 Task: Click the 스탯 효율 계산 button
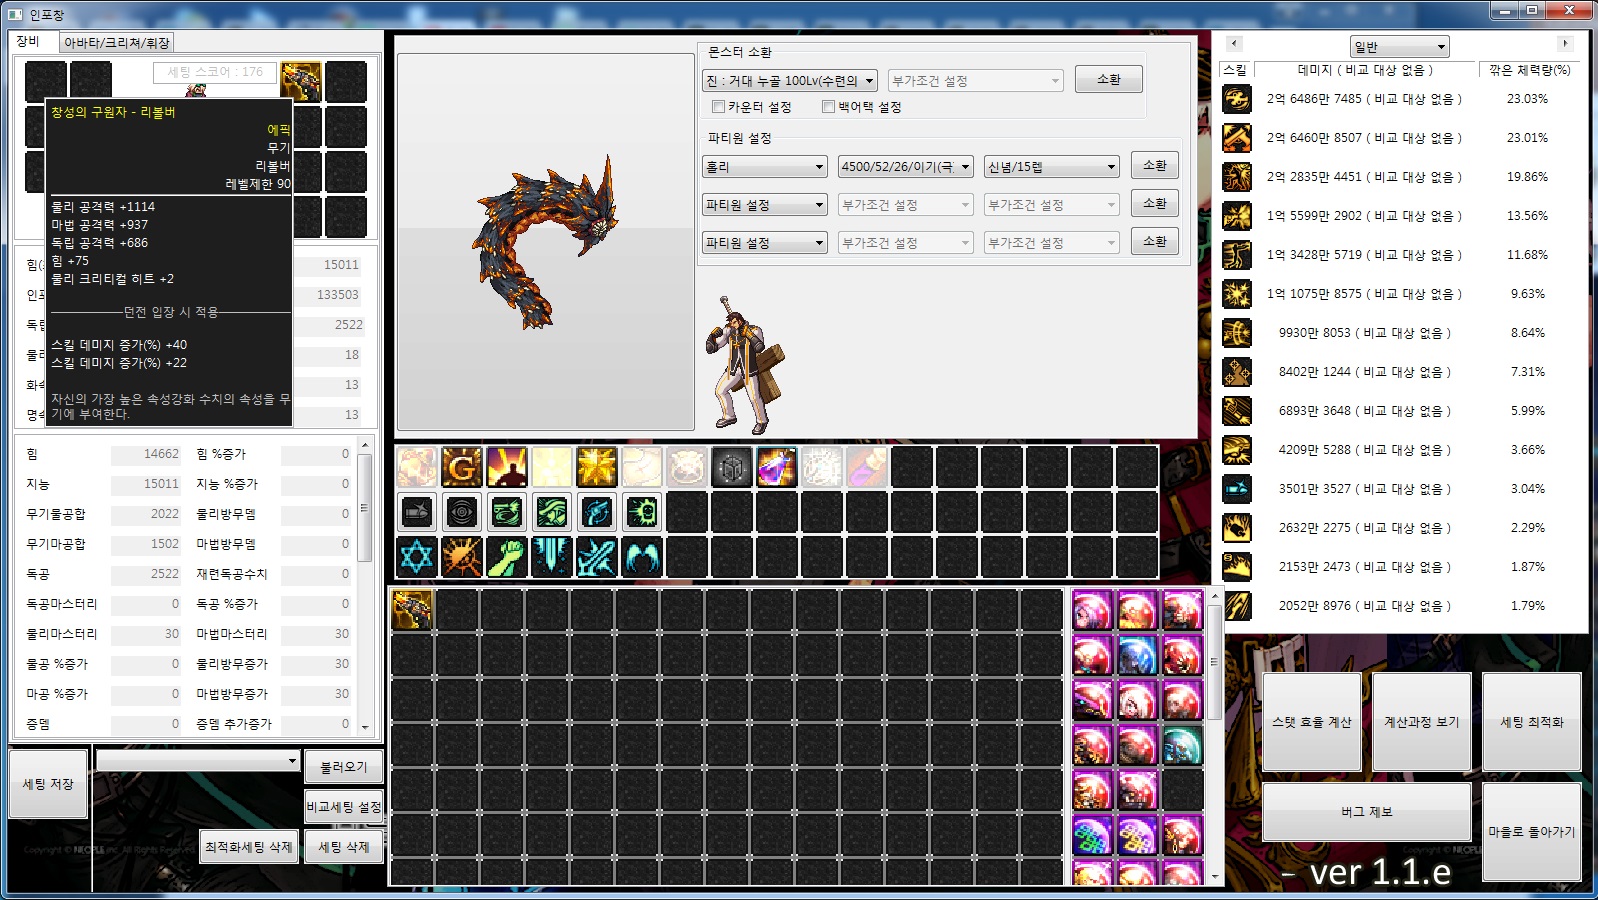click(1312, 722)
